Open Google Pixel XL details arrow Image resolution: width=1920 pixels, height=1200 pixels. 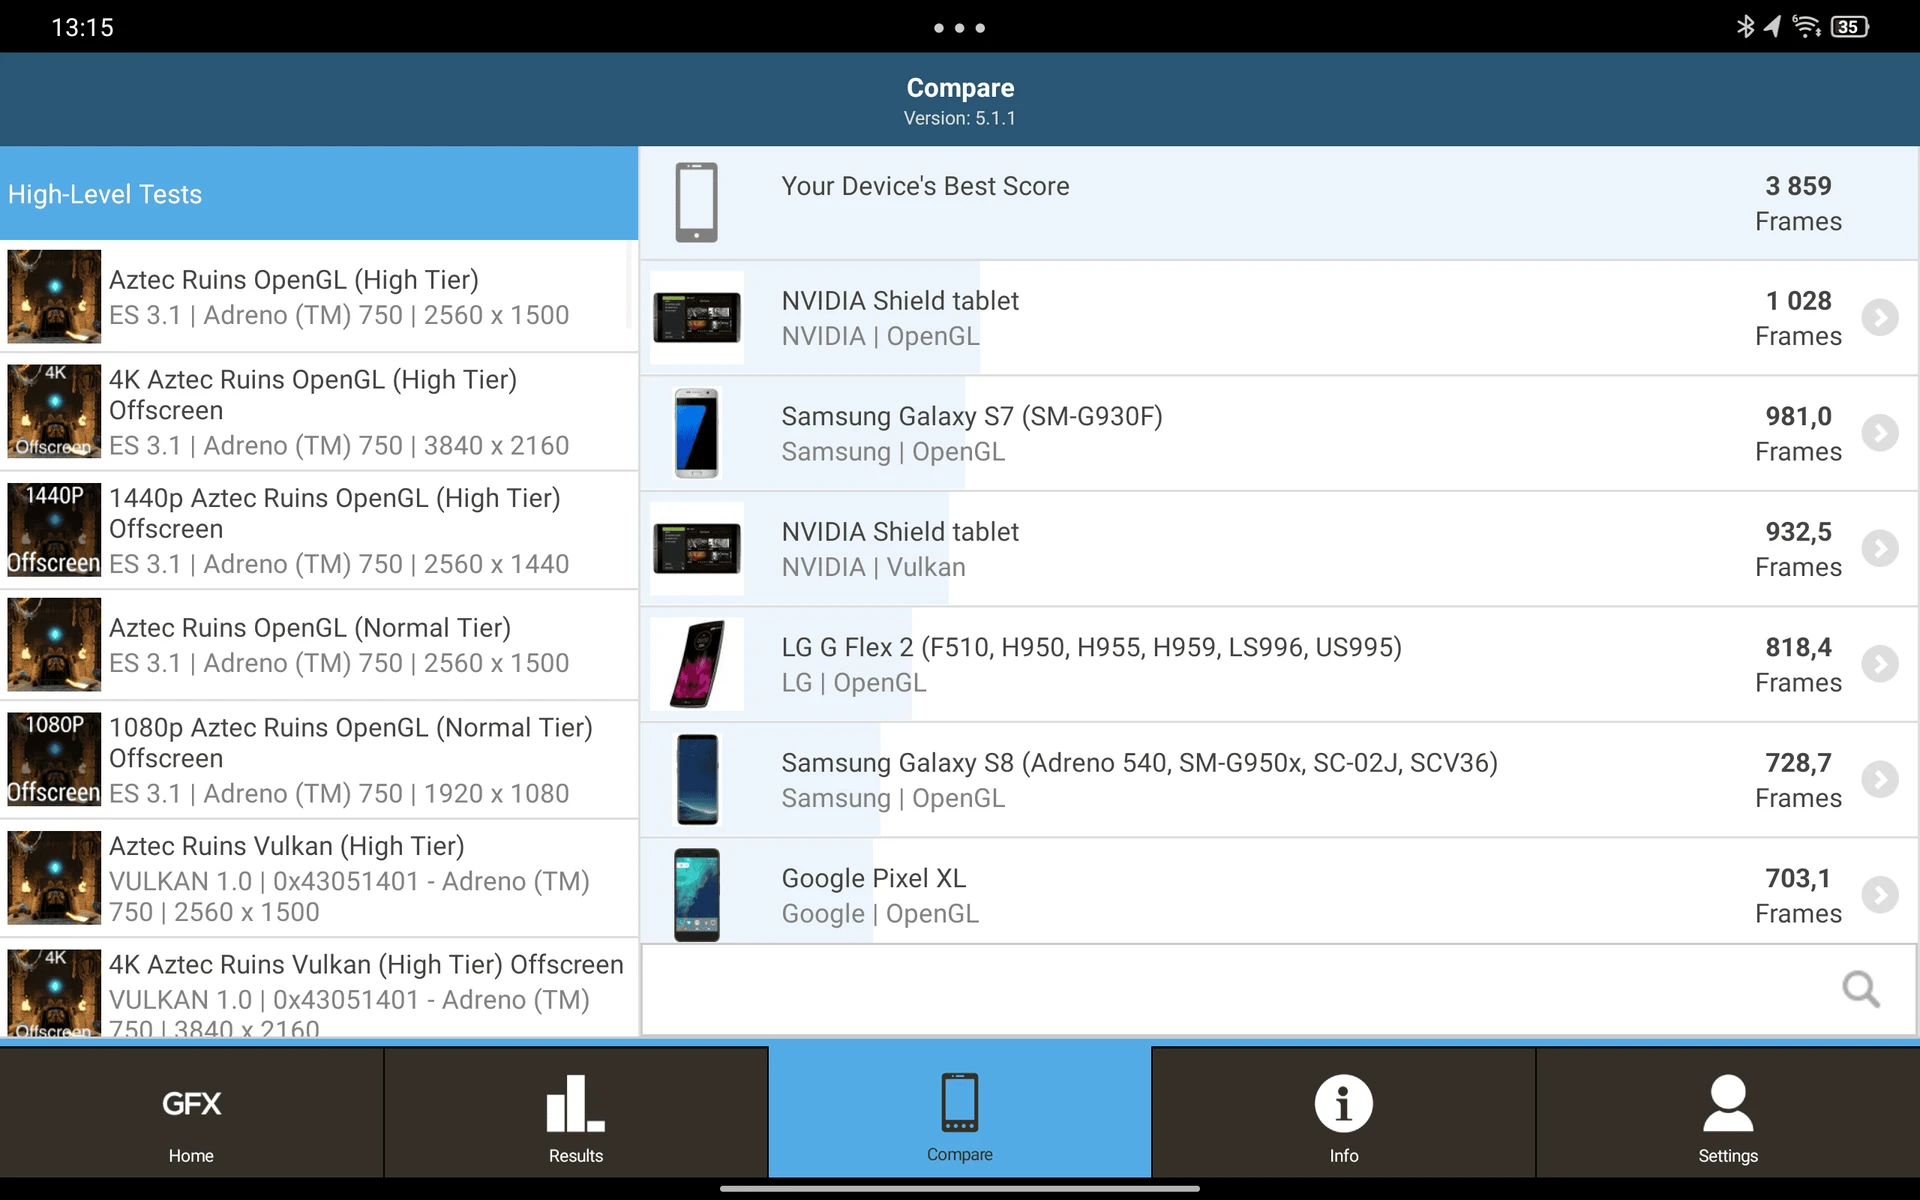pos(1880,895)
